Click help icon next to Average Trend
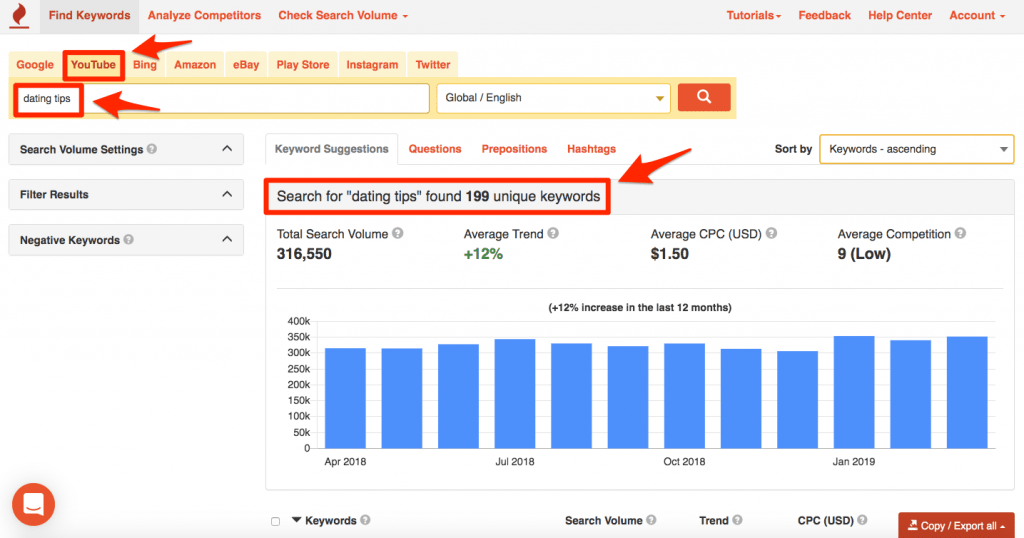The width and height of the screenshot is (1024, 538). pyautogui.click(x=553, y=233)
